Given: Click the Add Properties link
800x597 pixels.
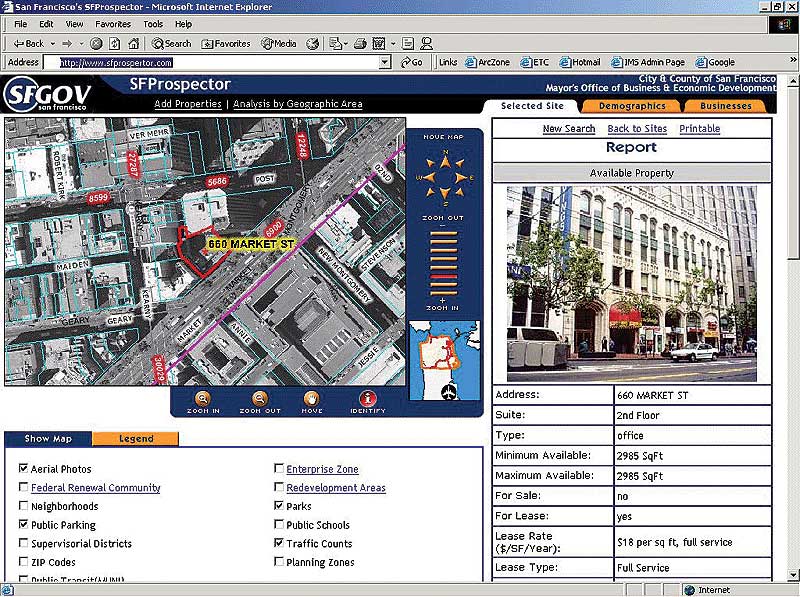Looking at the screenshot, I should 188,104.
